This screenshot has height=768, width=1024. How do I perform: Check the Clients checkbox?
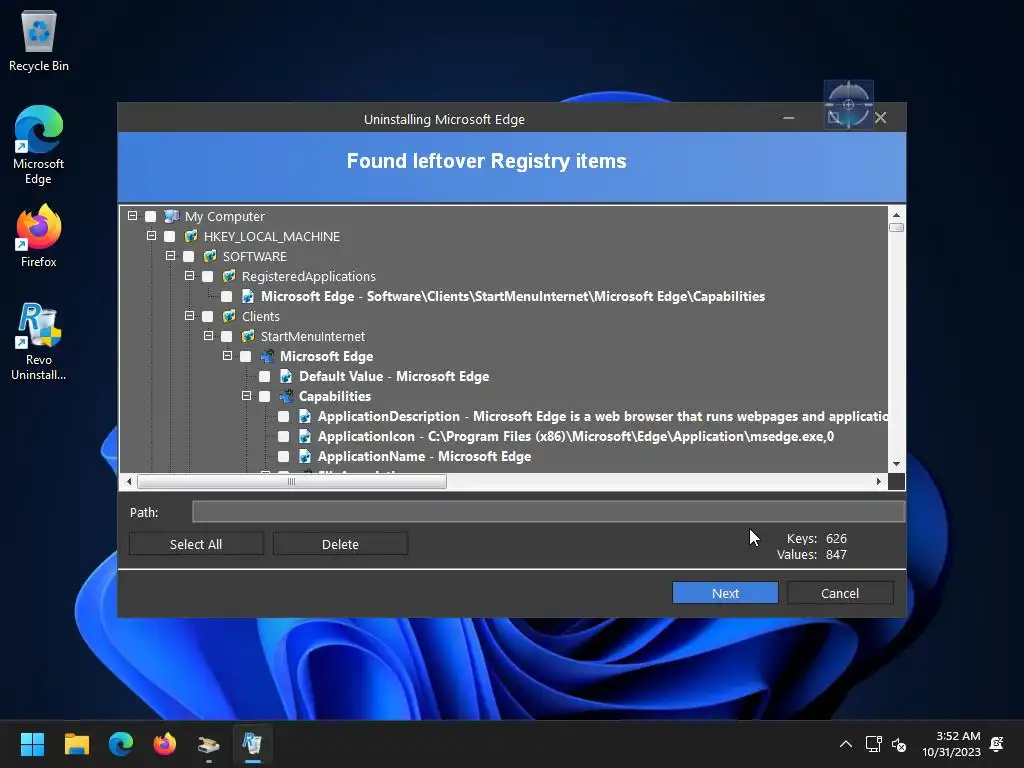pos(208,316)
